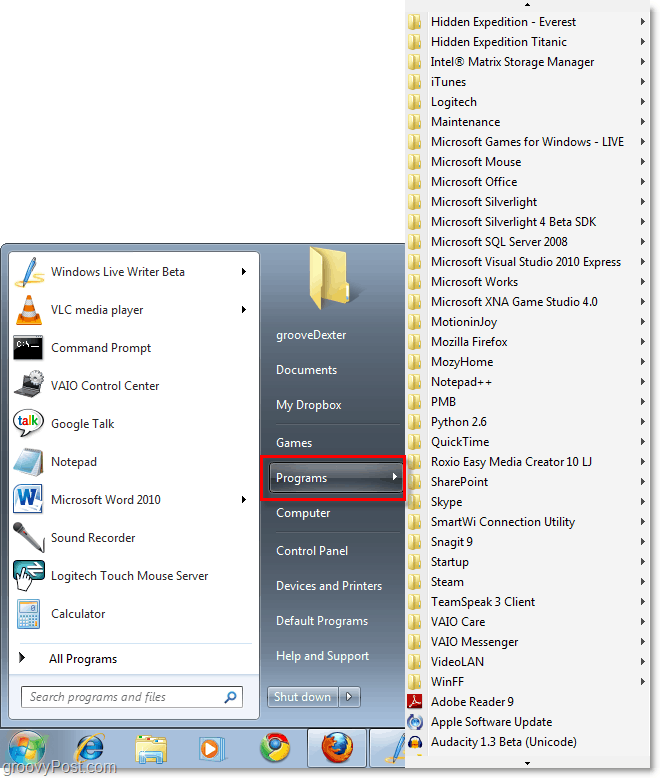Open Control Panel from Start menu
660x778 pixels.
tap(312, 551)
